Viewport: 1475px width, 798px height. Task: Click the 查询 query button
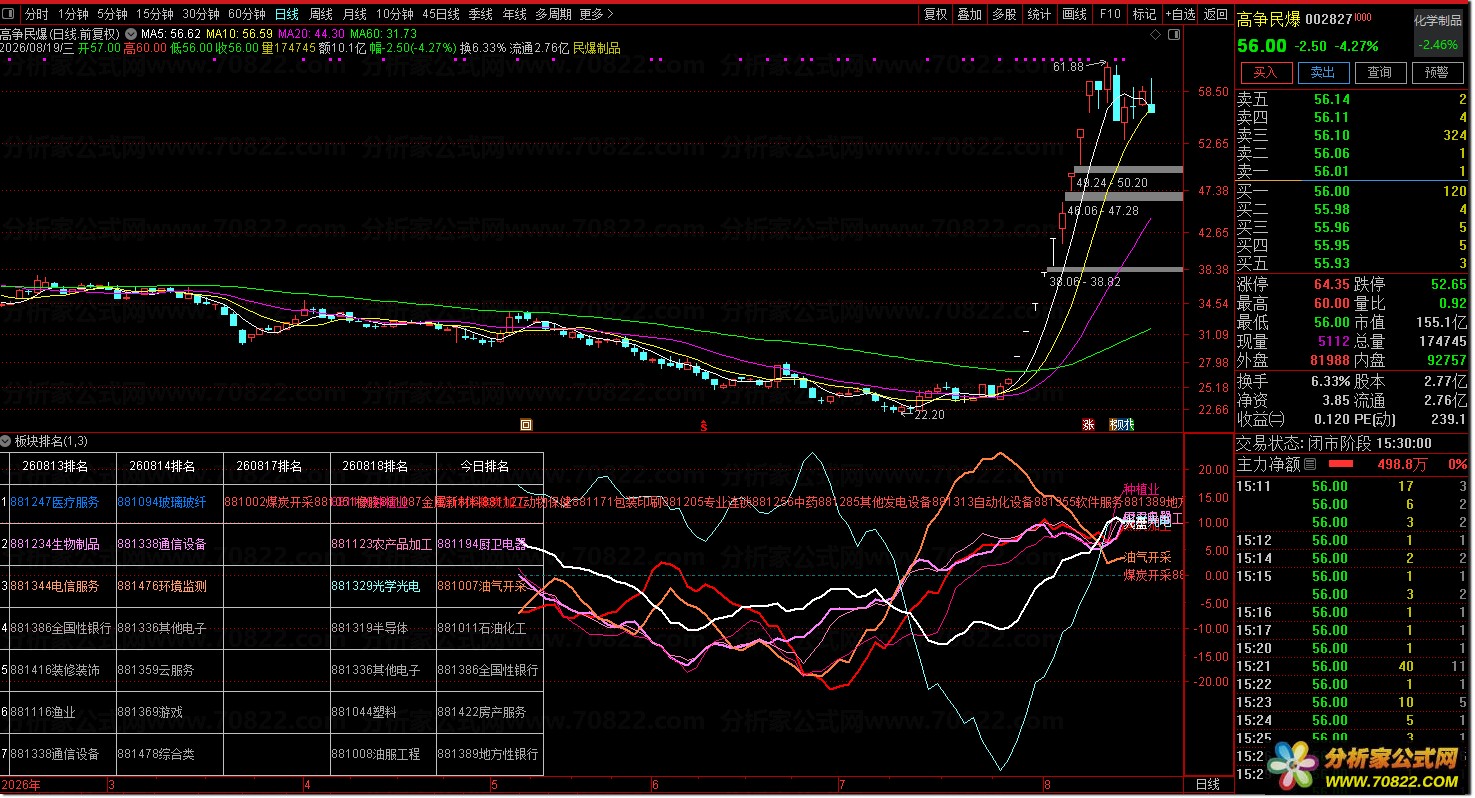[1380, 73]
